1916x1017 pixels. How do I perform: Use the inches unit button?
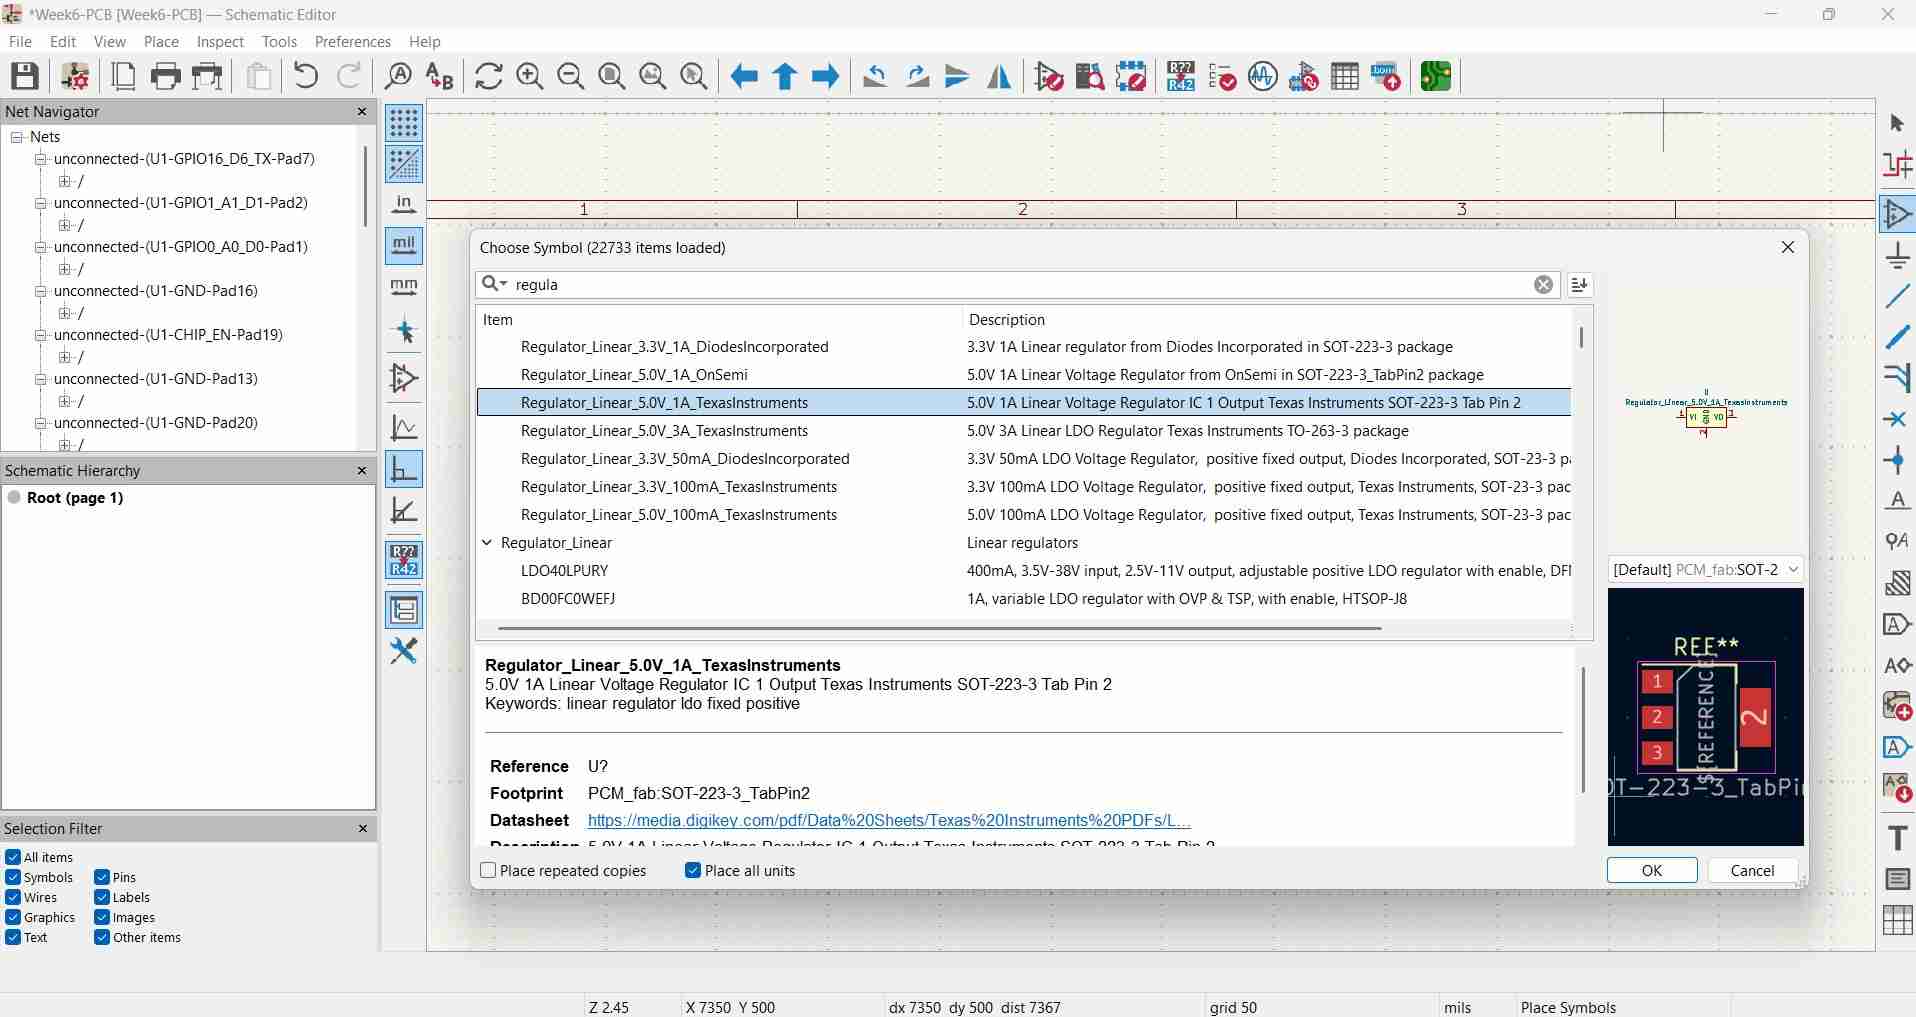[404, 205]
